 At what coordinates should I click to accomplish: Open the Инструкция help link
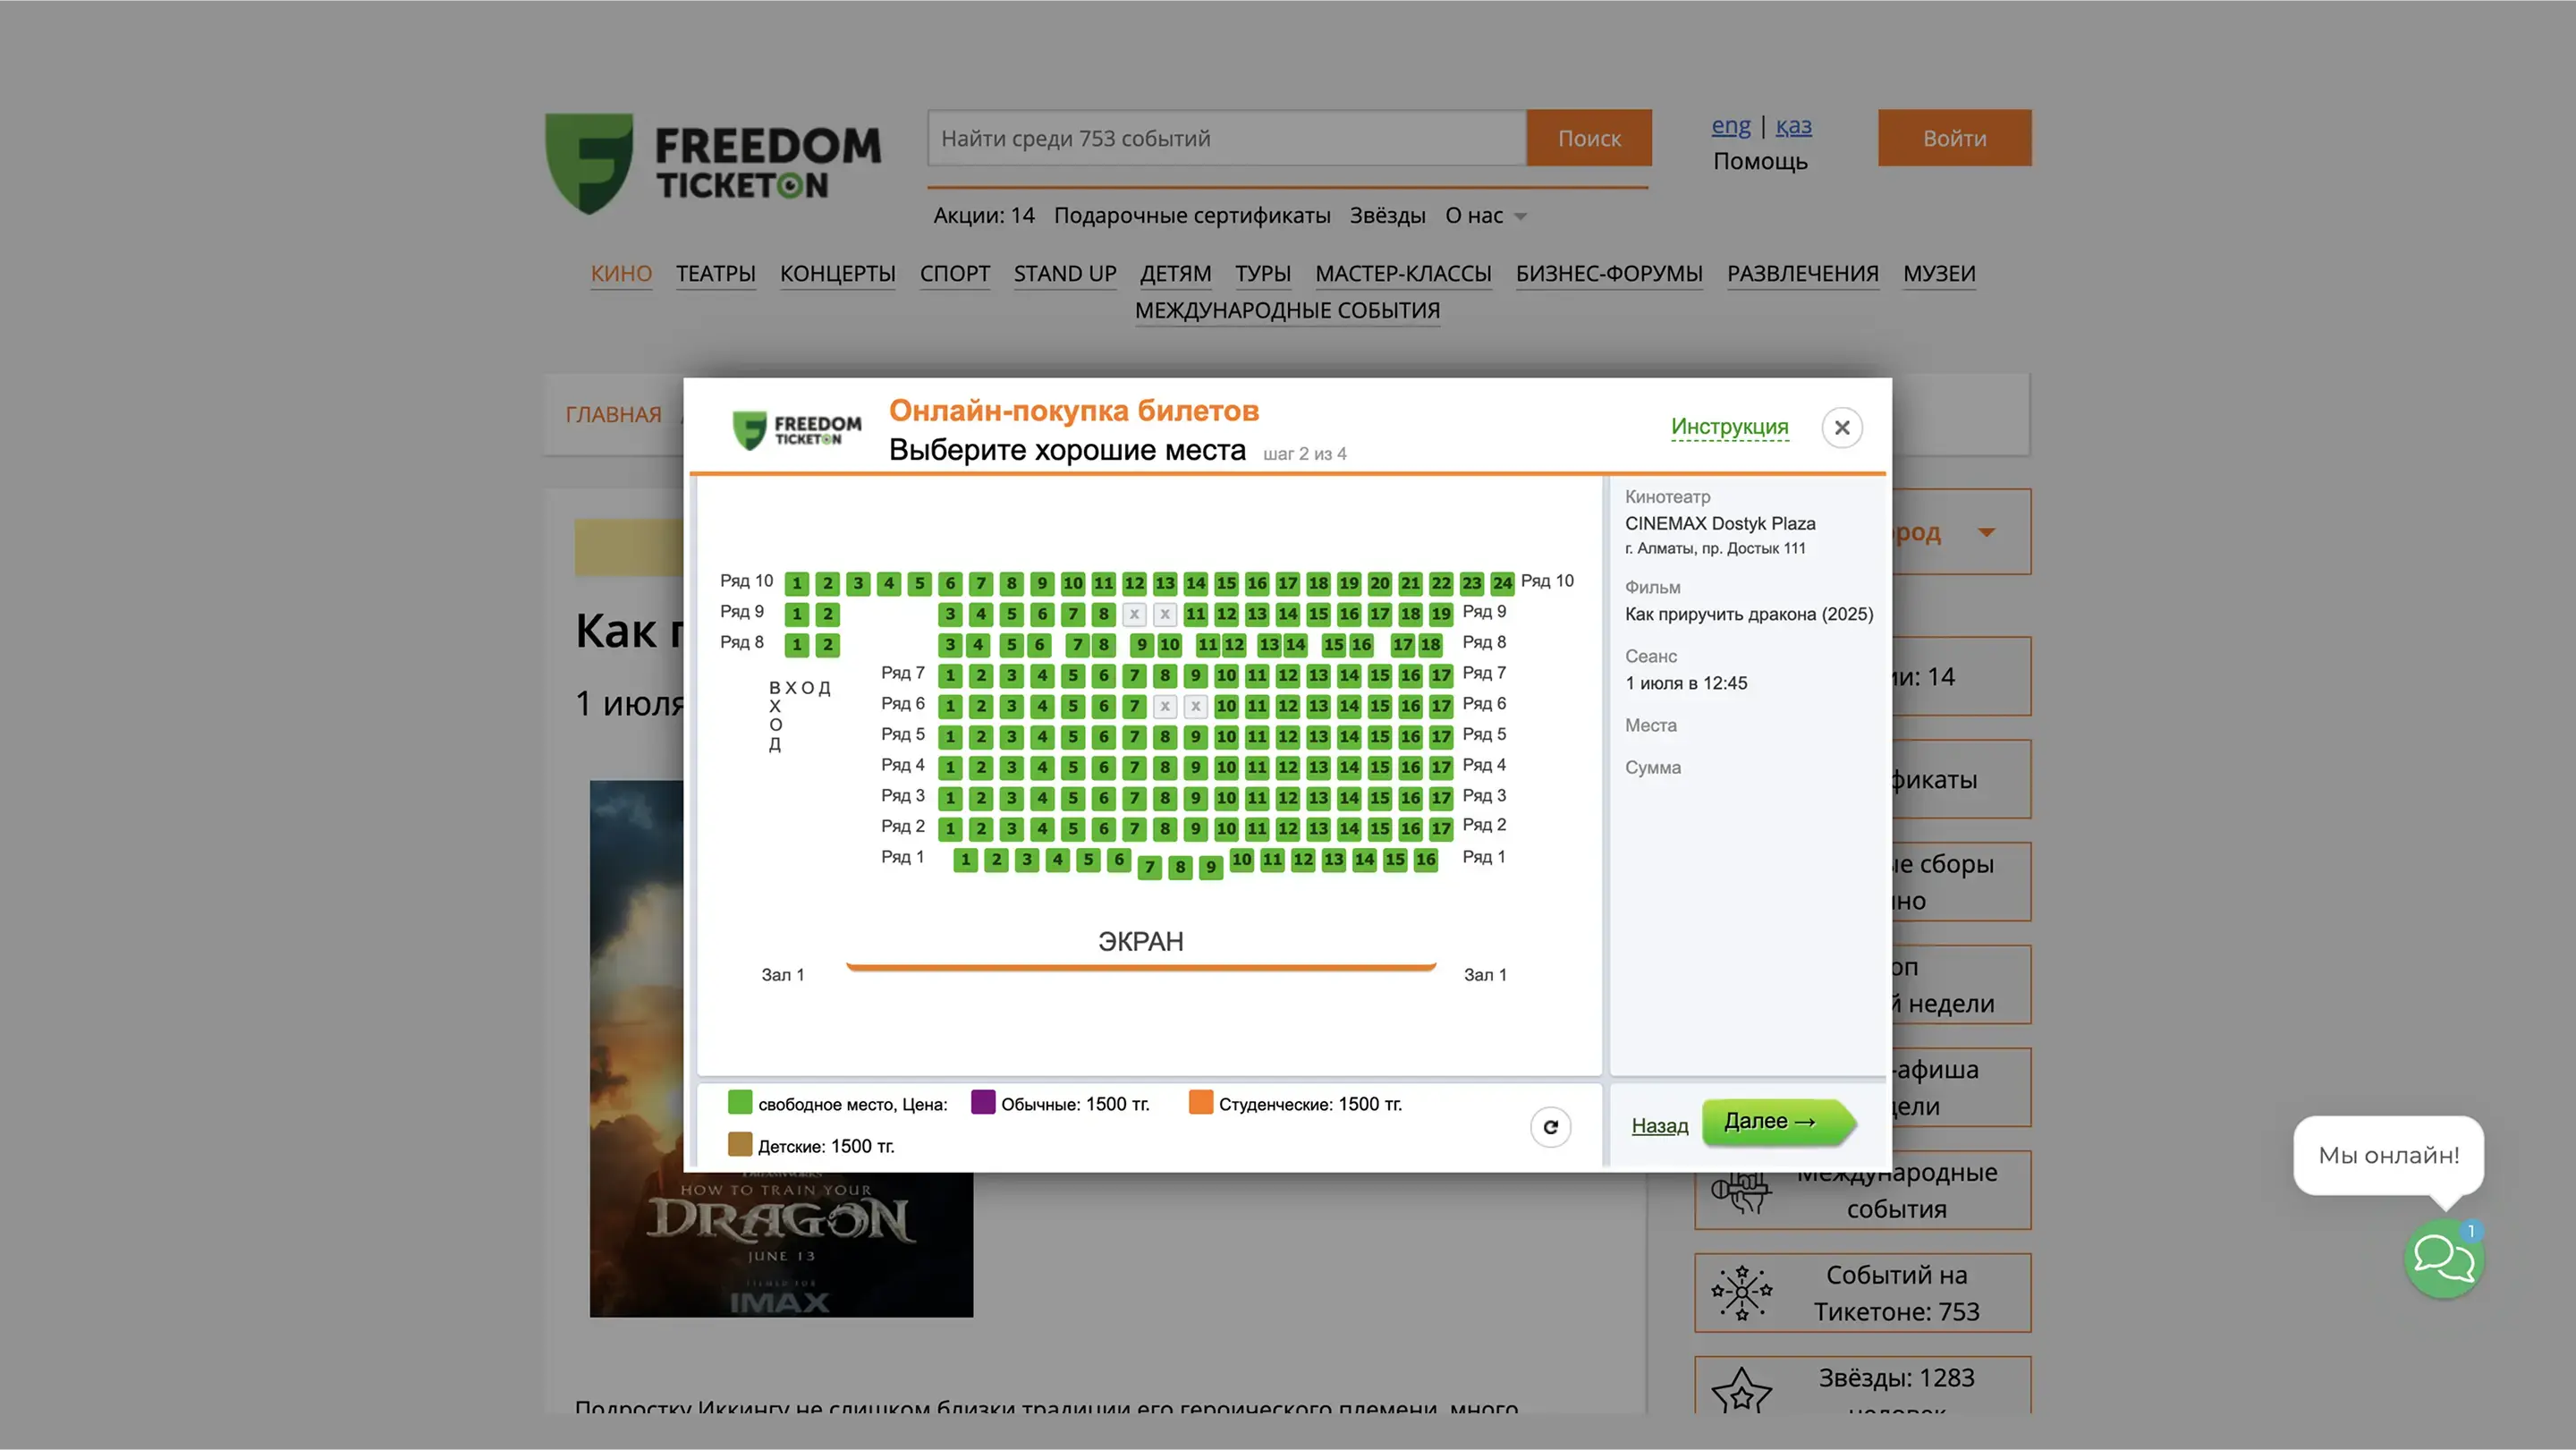point(1729,427)
